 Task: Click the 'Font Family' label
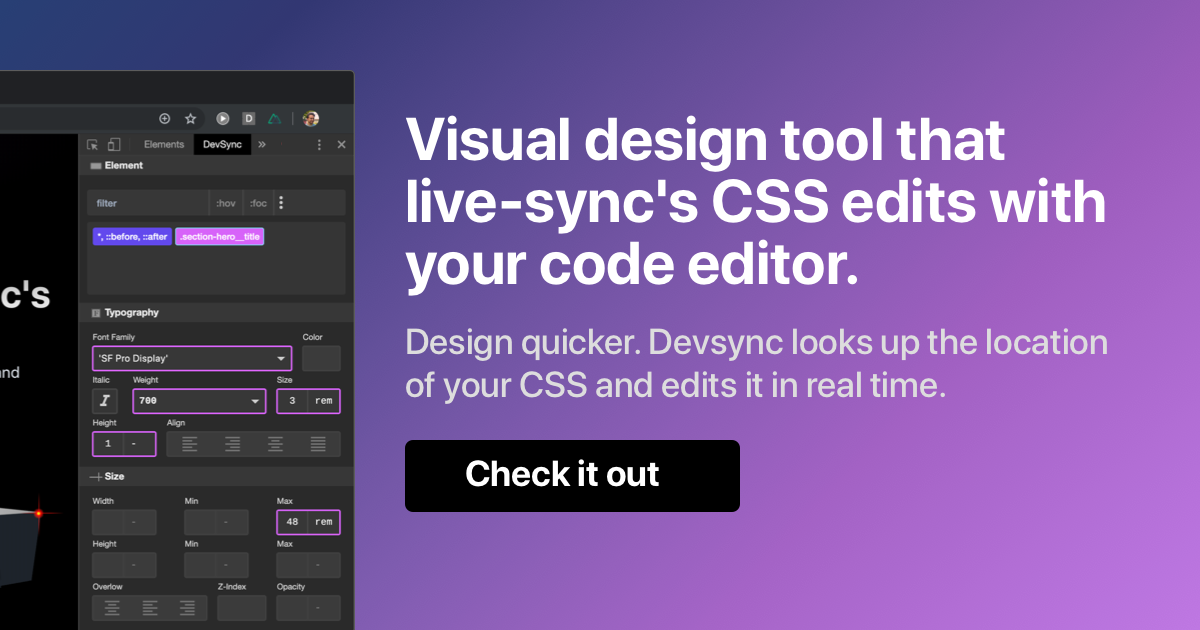click(114, 338)
